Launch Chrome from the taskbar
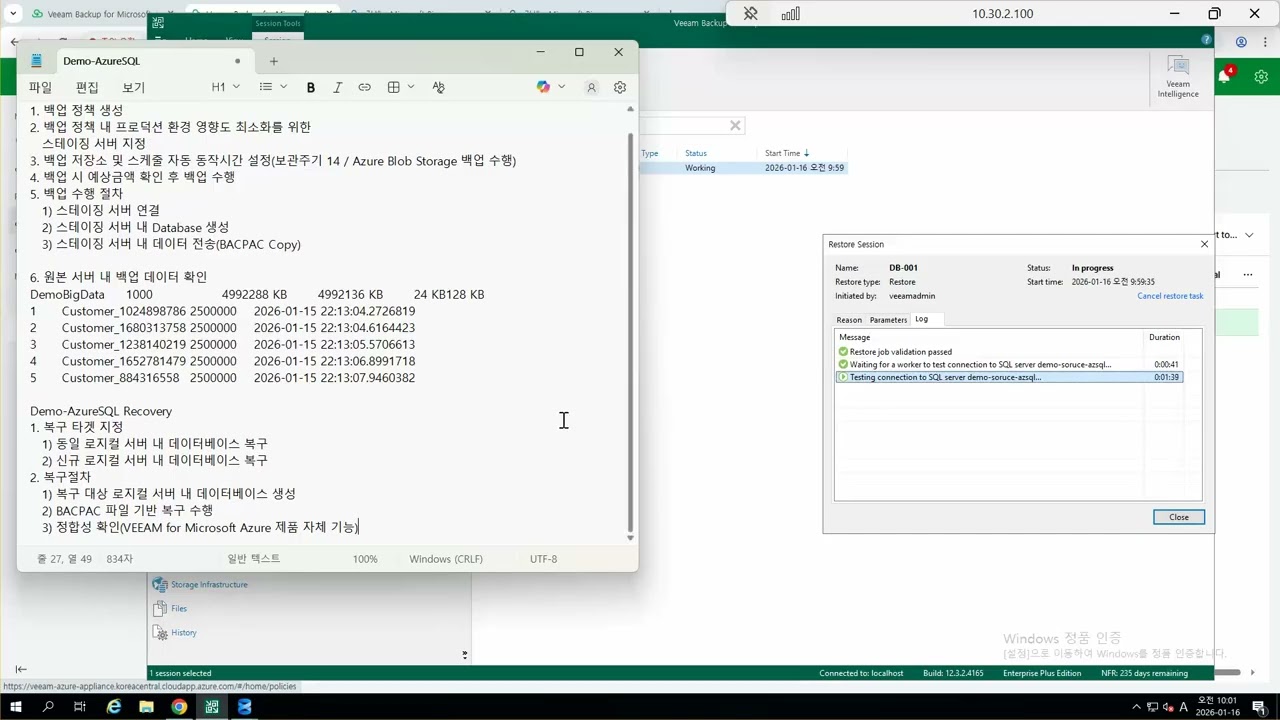This screenshot has height=720, width=1280. (179, 707)
